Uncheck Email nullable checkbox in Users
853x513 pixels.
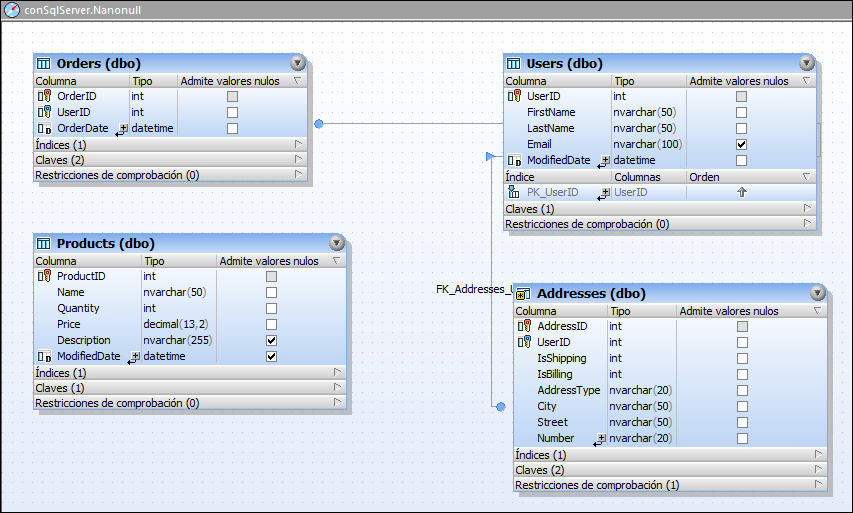coord(741,144)
